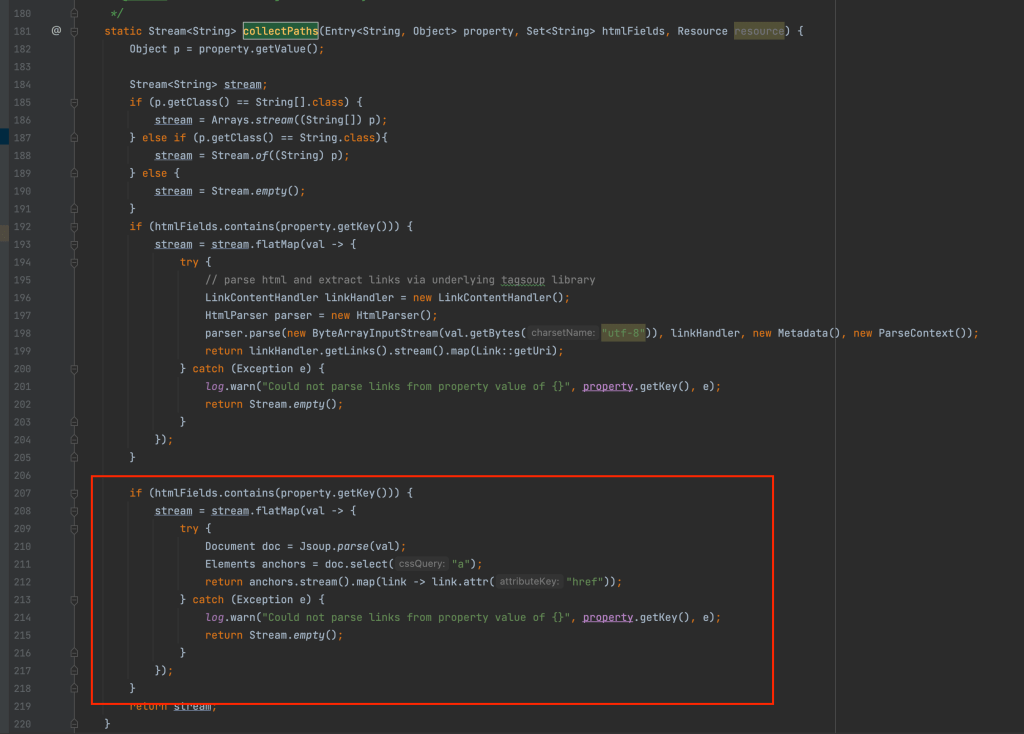Image resolution: width=1024 pixels, height=734 pixels.
Task: Click the charsetName inlay hint on line 198
Action: 563,333
